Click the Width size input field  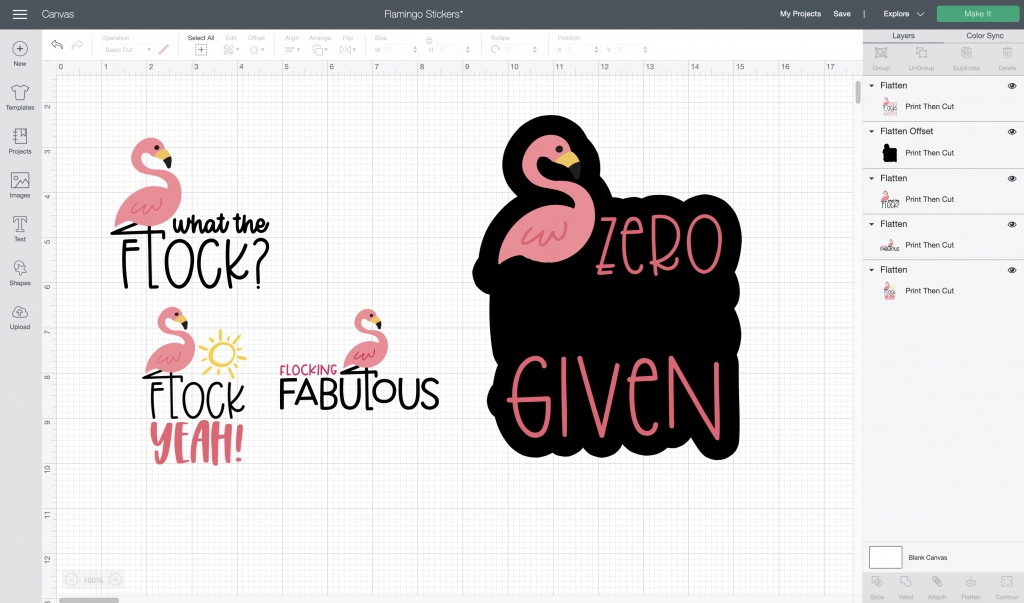point(400,50)
